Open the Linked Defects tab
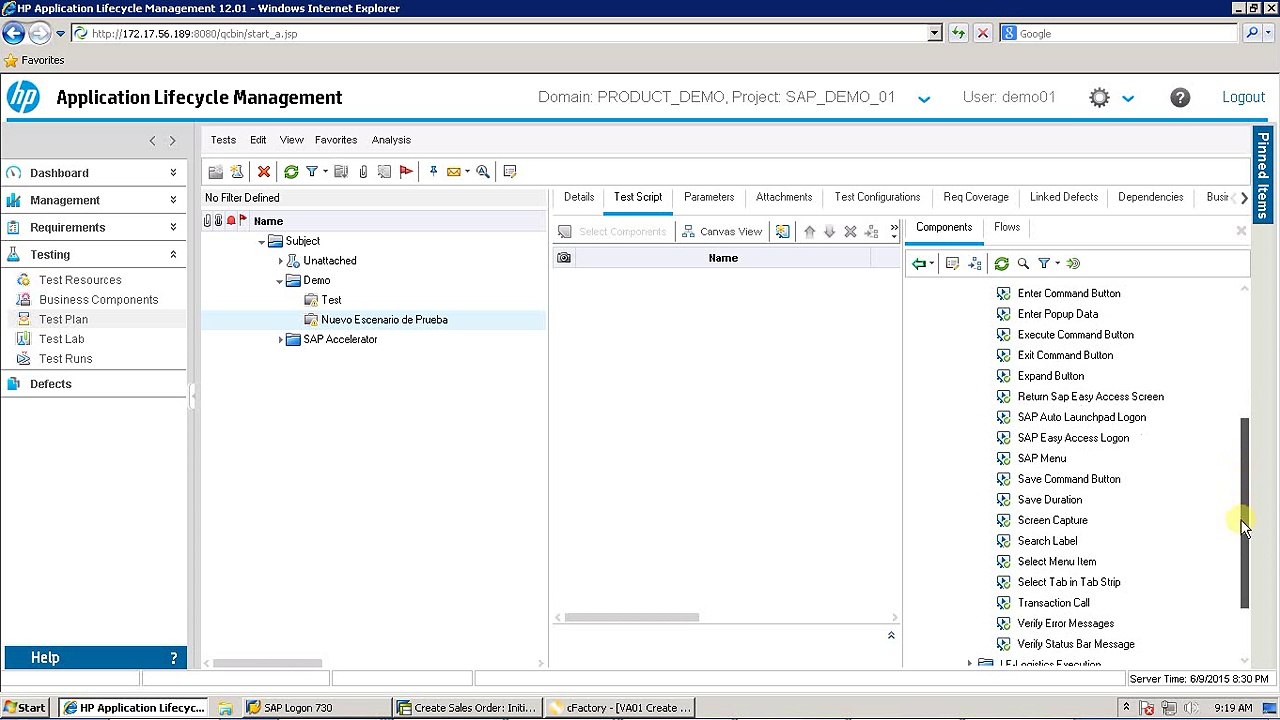This screenshot has height=720, width=1280. pos(1064,197)
